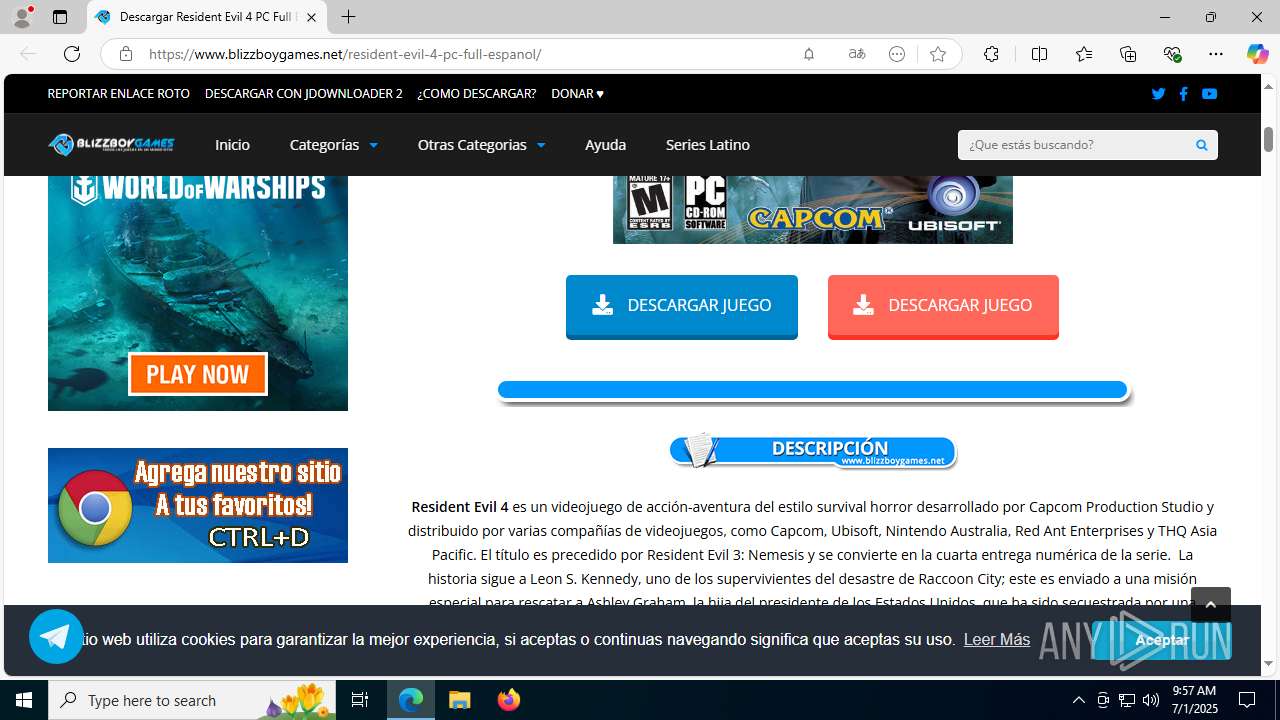Click the taskbar search box
Screen dimensions: 1280x720
coord(193,700)
